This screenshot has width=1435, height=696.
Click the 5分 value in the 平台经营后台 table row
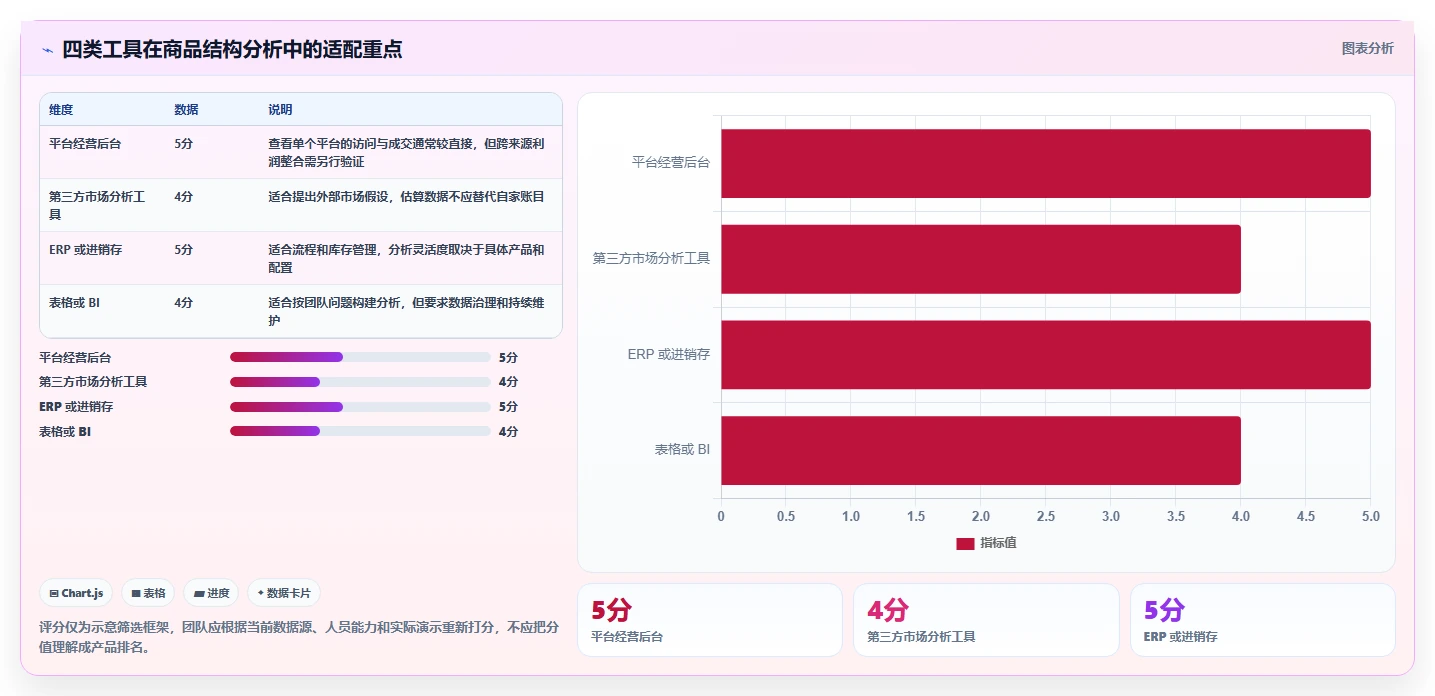point(183,144)
